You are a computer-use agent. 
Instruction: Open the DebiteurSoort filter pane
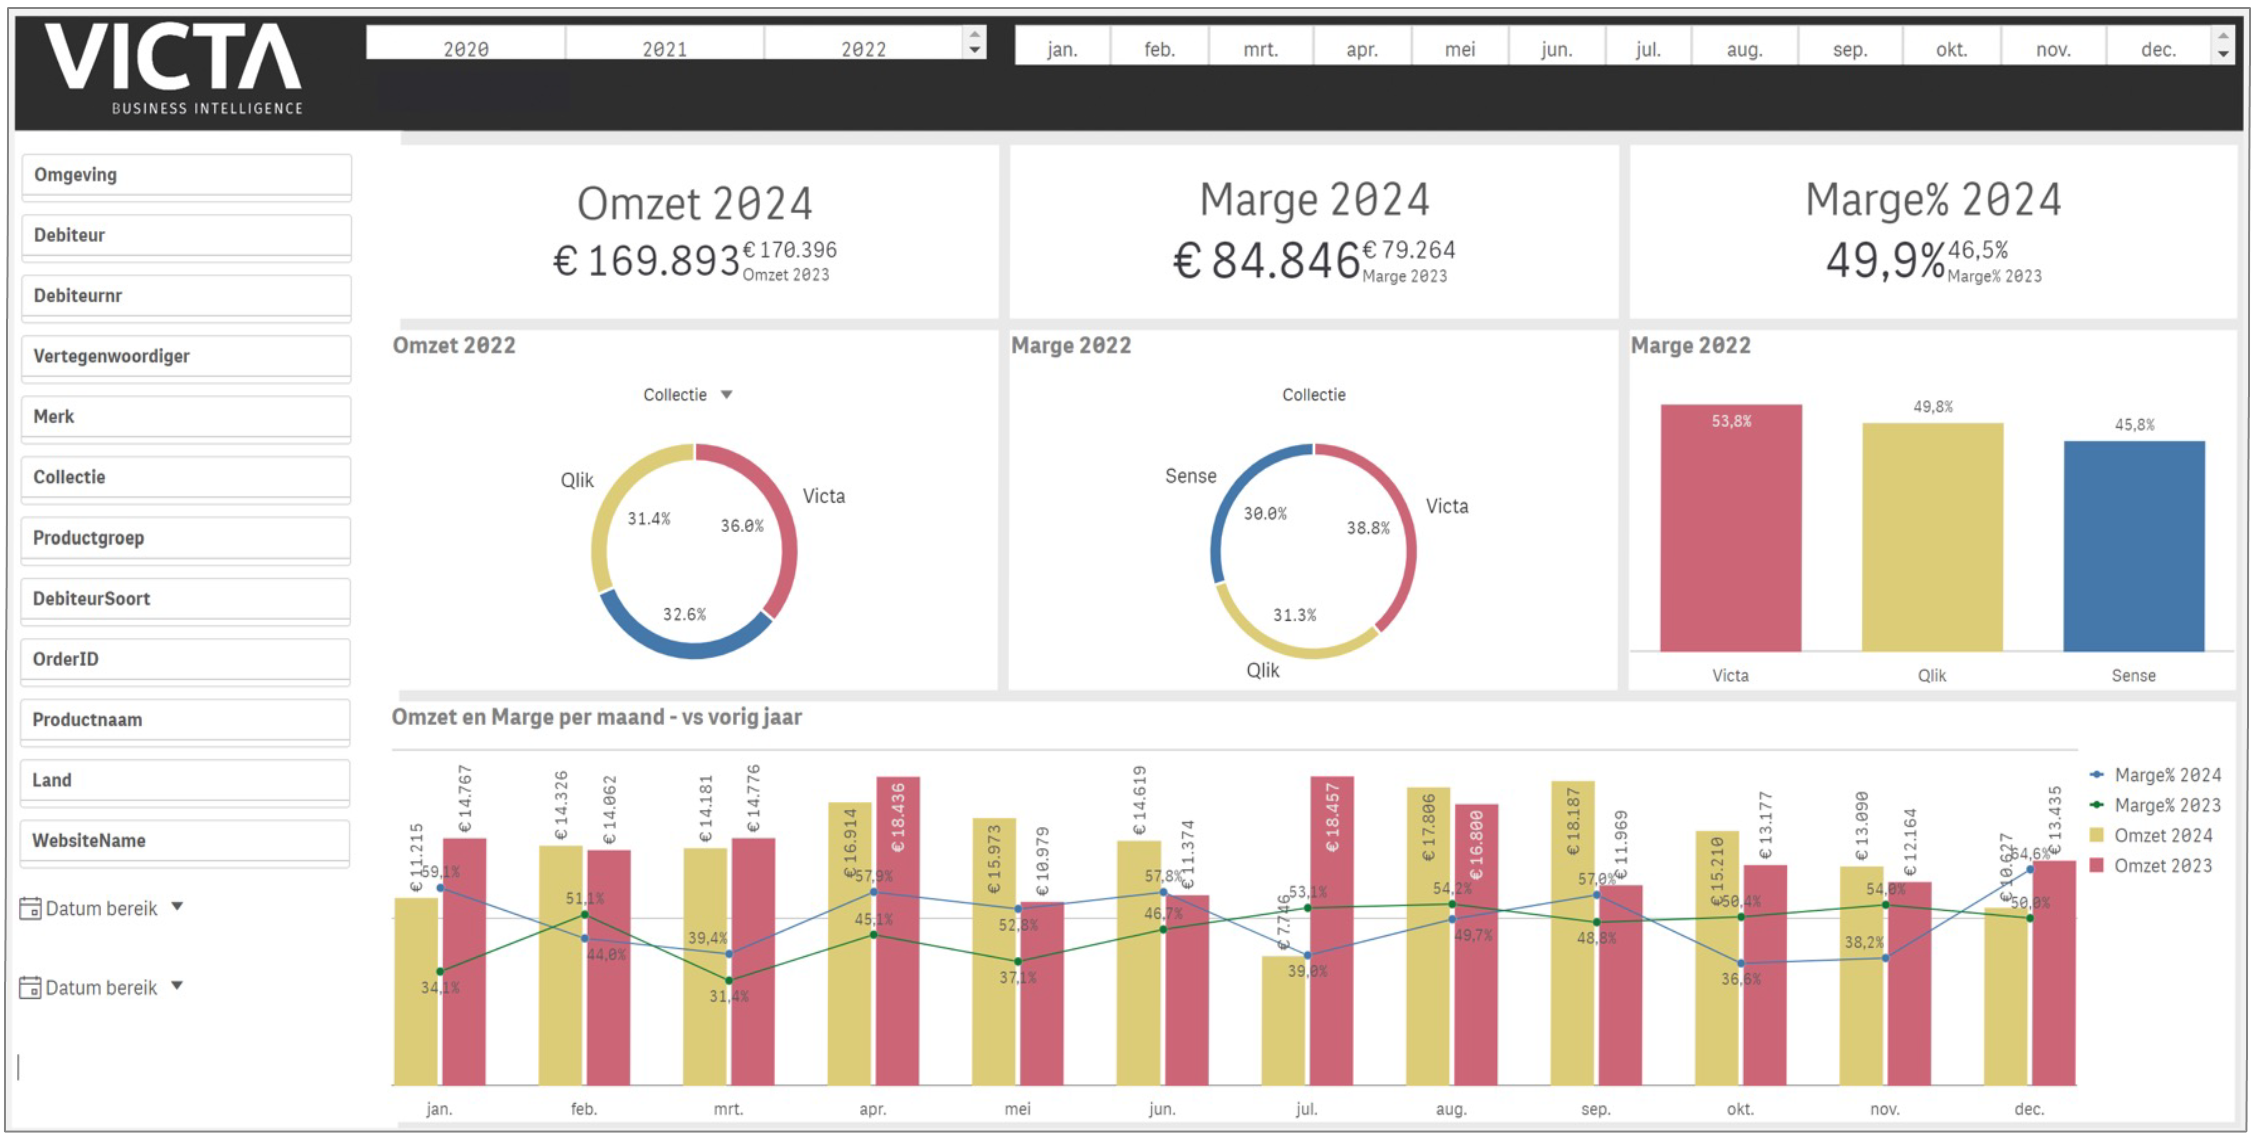[x=186, y=600]
